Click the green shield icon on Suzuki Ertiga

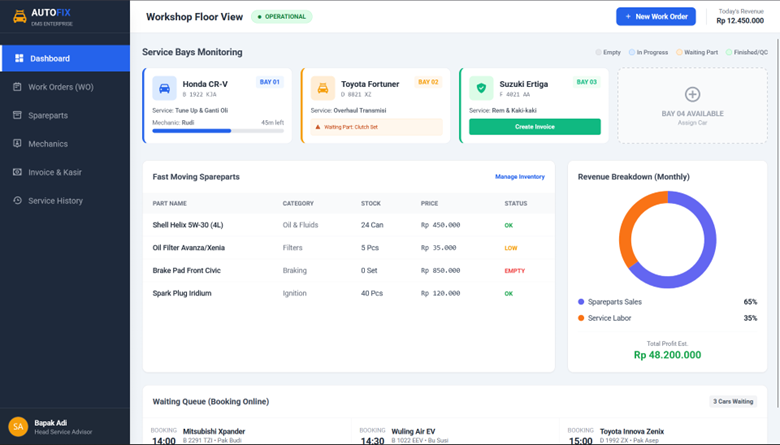click(x=481, y=88)
